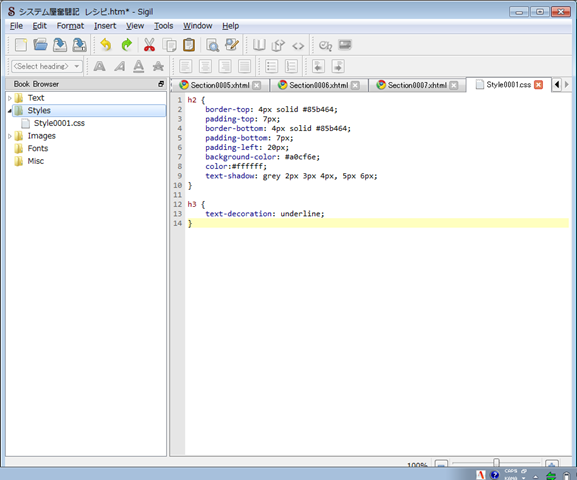Apply italic formatting icon

119,66
